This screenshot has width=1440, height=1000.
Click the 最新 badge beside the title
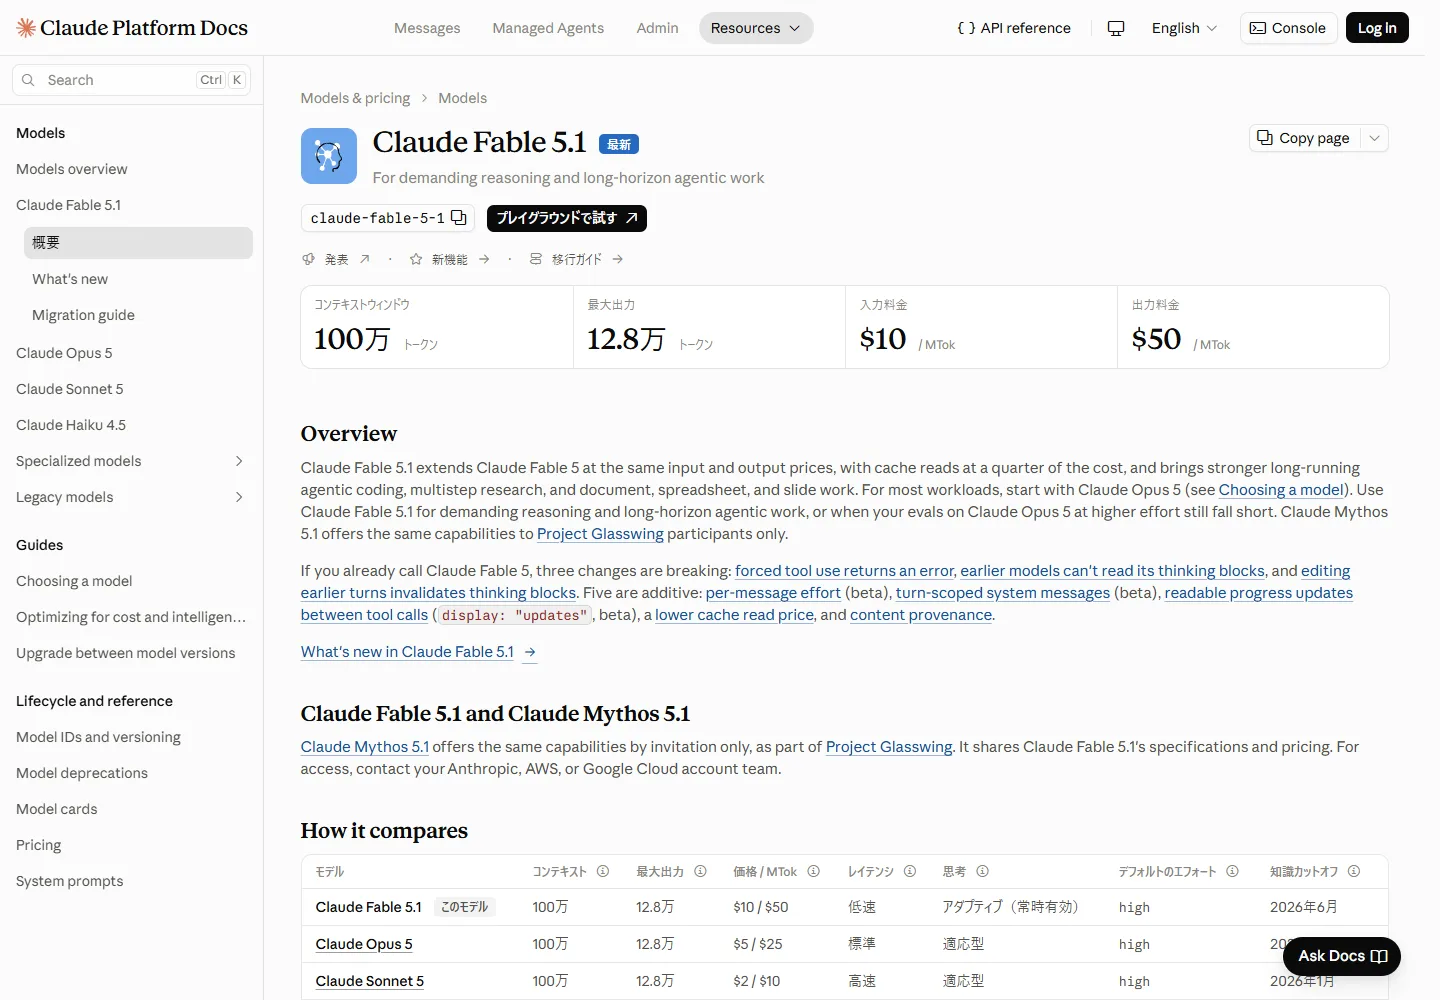pyautogui.click(x=619, y=144)
